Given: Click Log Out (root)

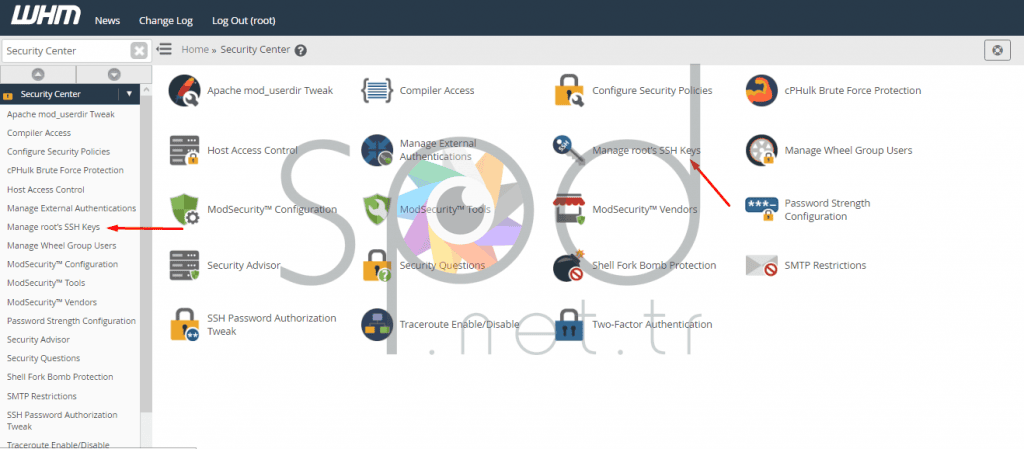Looking at the screenshot, I should coord(244,20).
